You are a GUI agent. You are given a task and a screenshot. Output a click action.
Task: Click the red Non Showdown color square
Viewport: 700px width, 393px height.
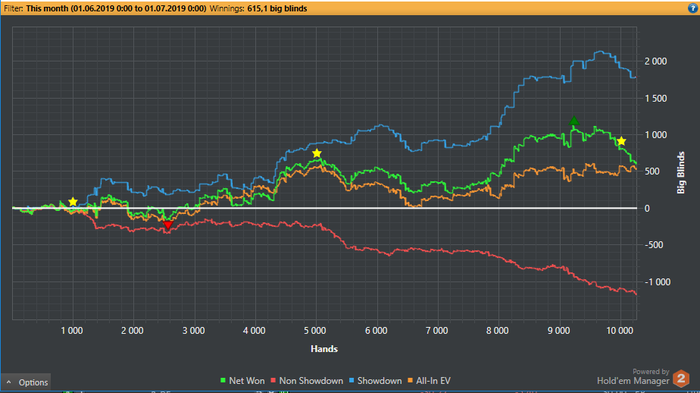pyautogui.click(x=273, y=380)
